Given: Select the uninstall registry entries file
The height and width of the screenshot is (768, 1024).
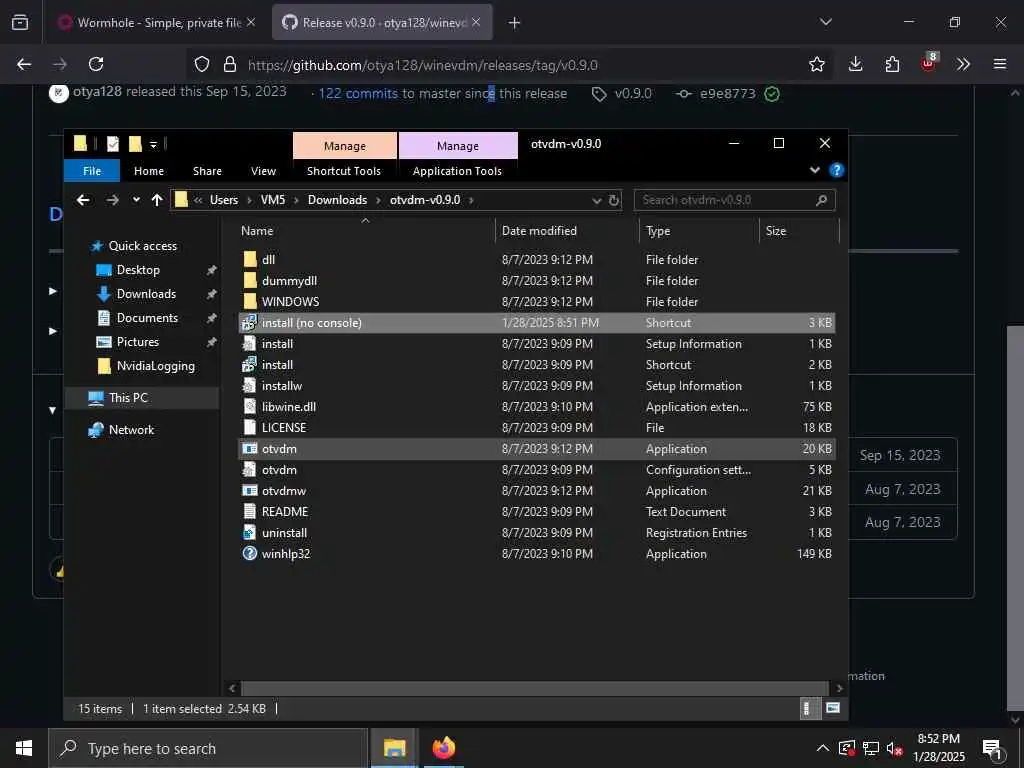Looking at the screenshot, I should [538, 533].
